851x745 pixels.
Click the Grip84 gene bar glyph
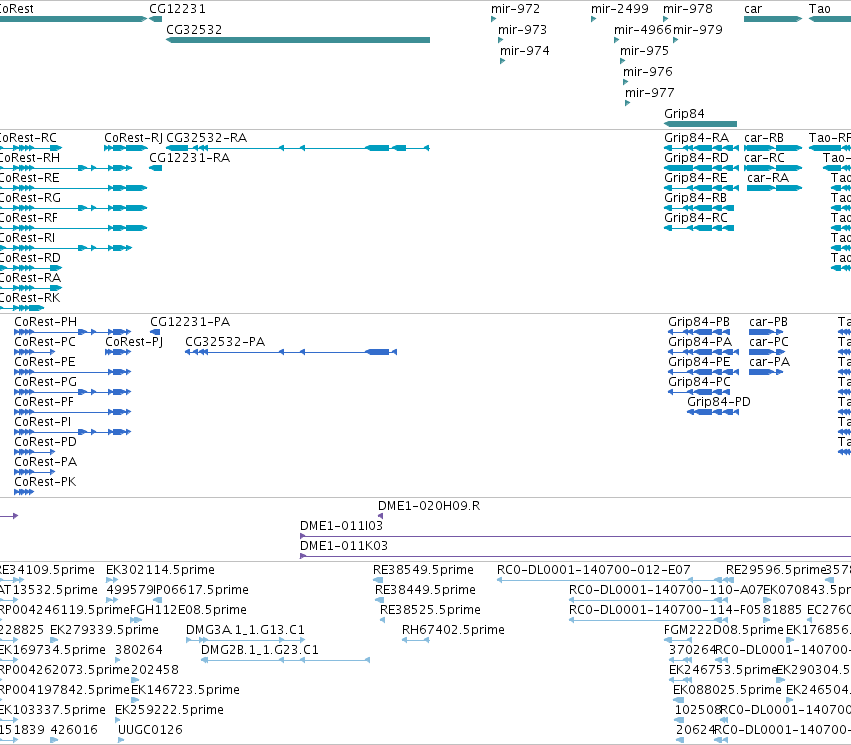(x=701, y=124)
